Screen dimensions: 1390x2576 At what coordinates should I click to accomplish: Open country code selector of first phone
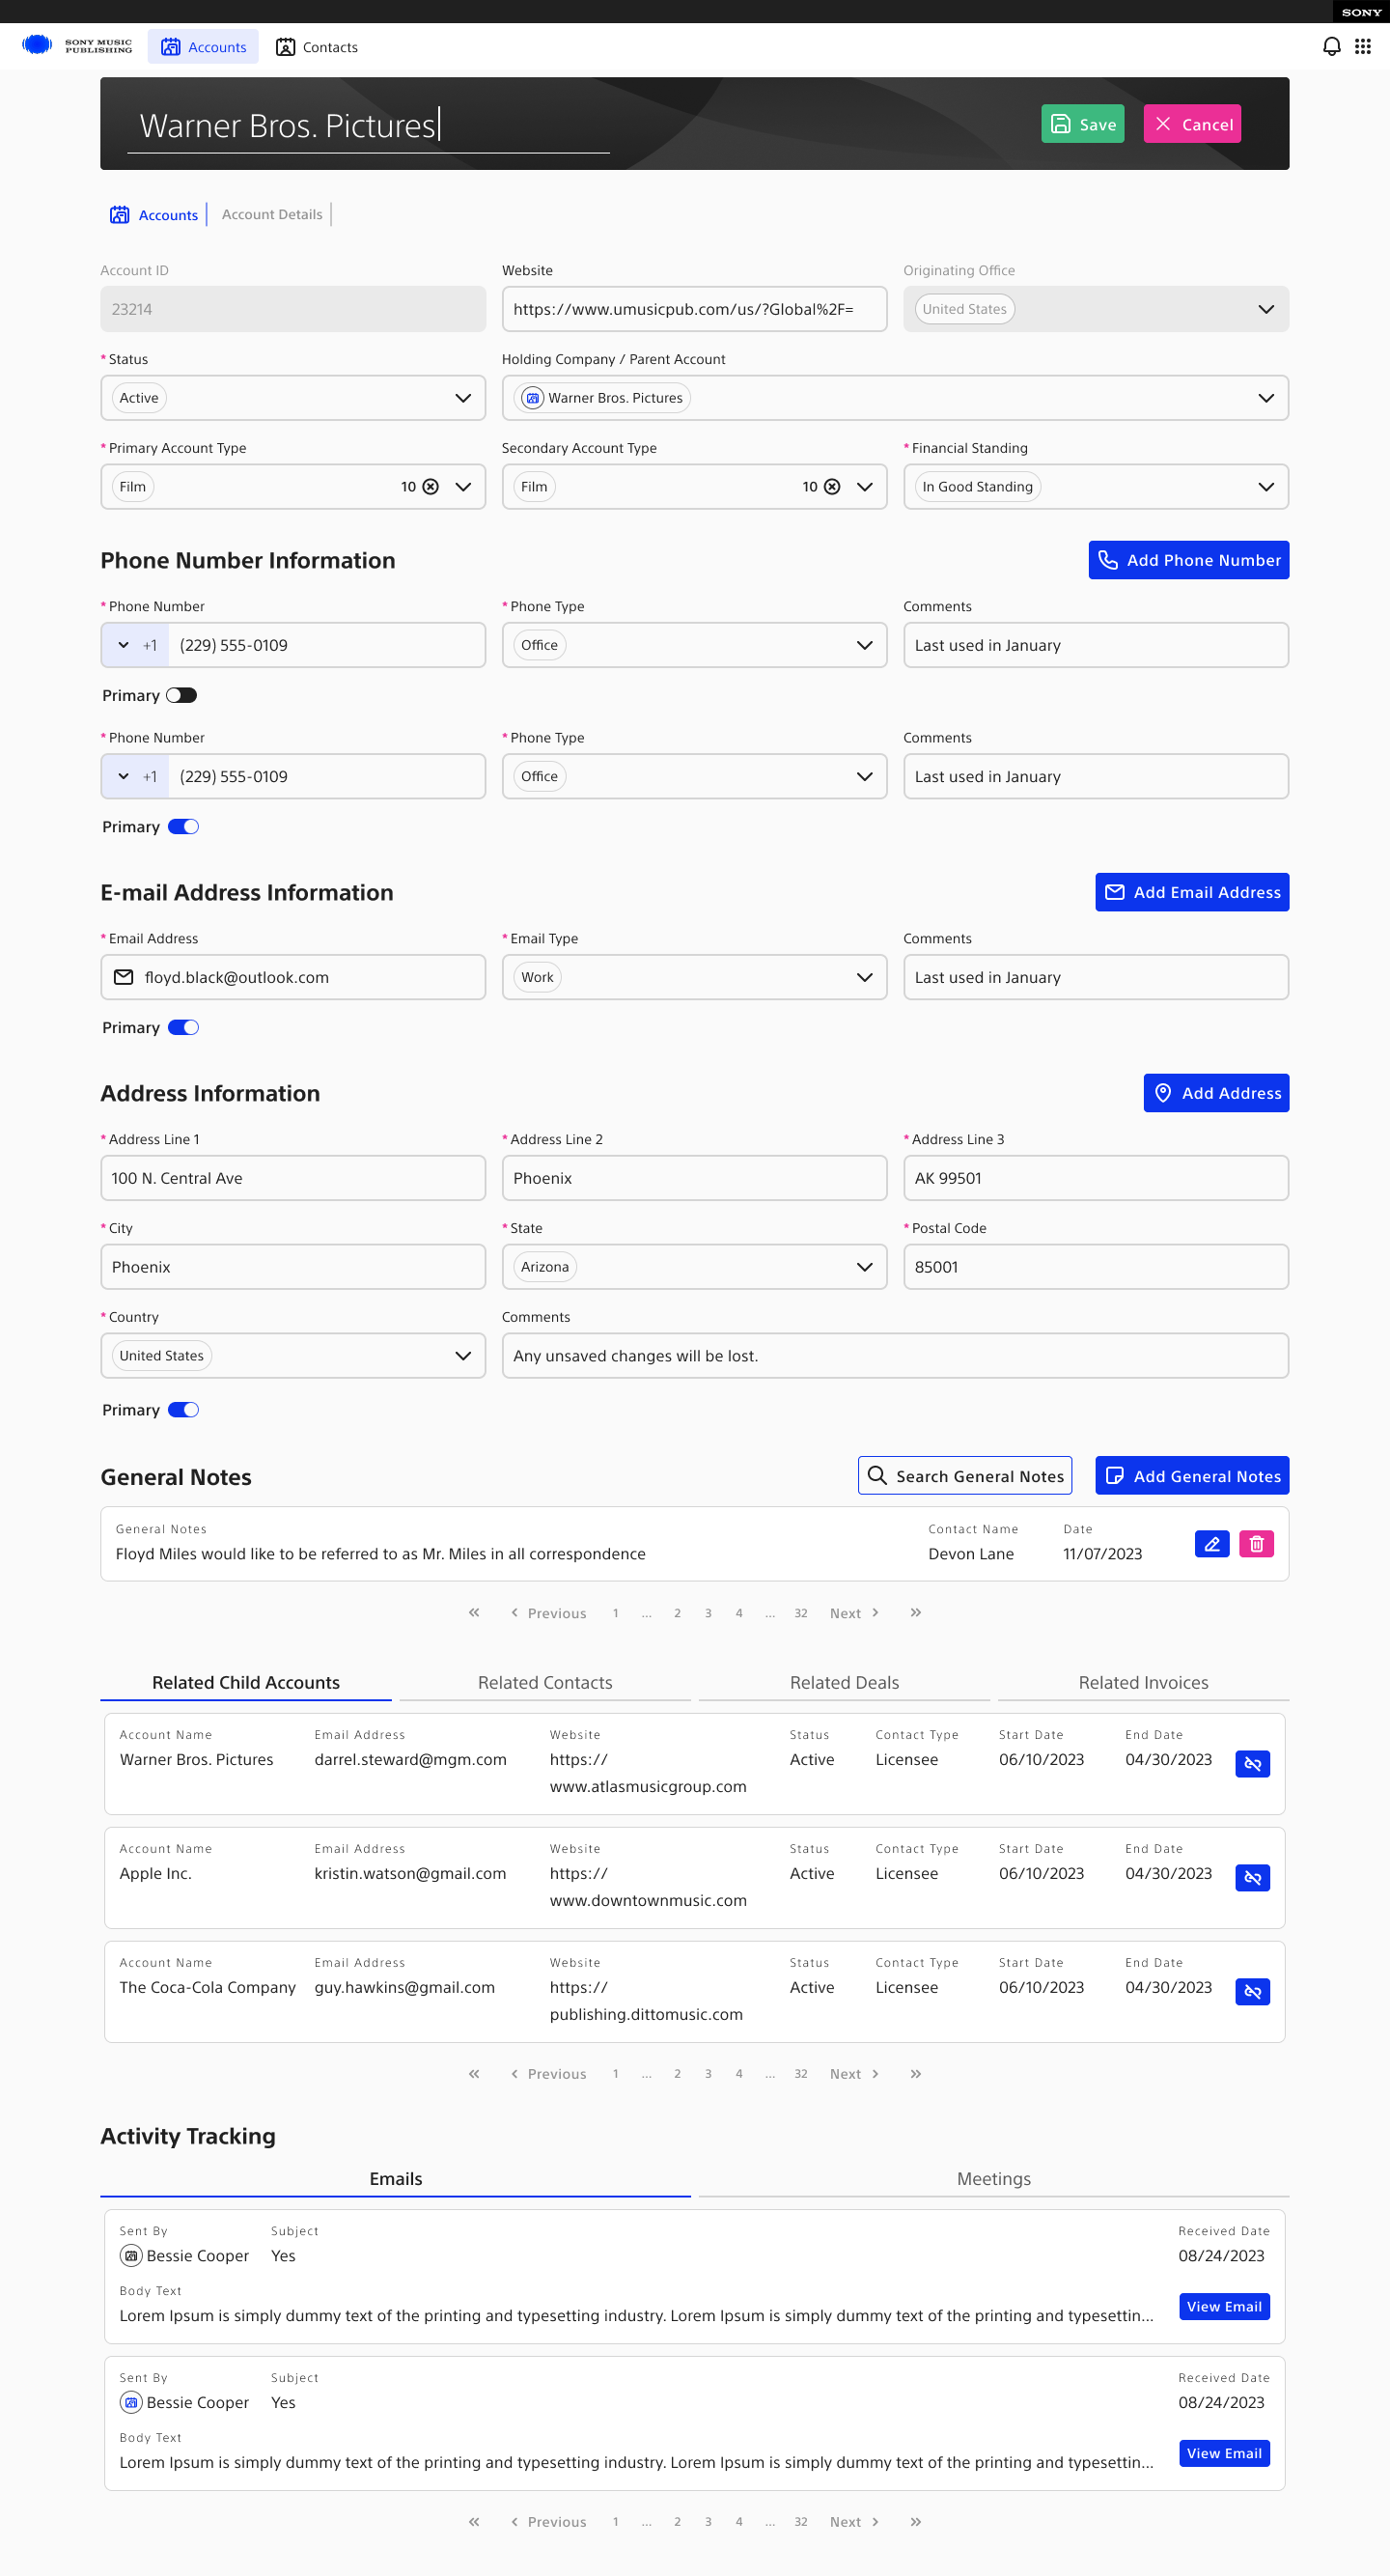(136, 645)
